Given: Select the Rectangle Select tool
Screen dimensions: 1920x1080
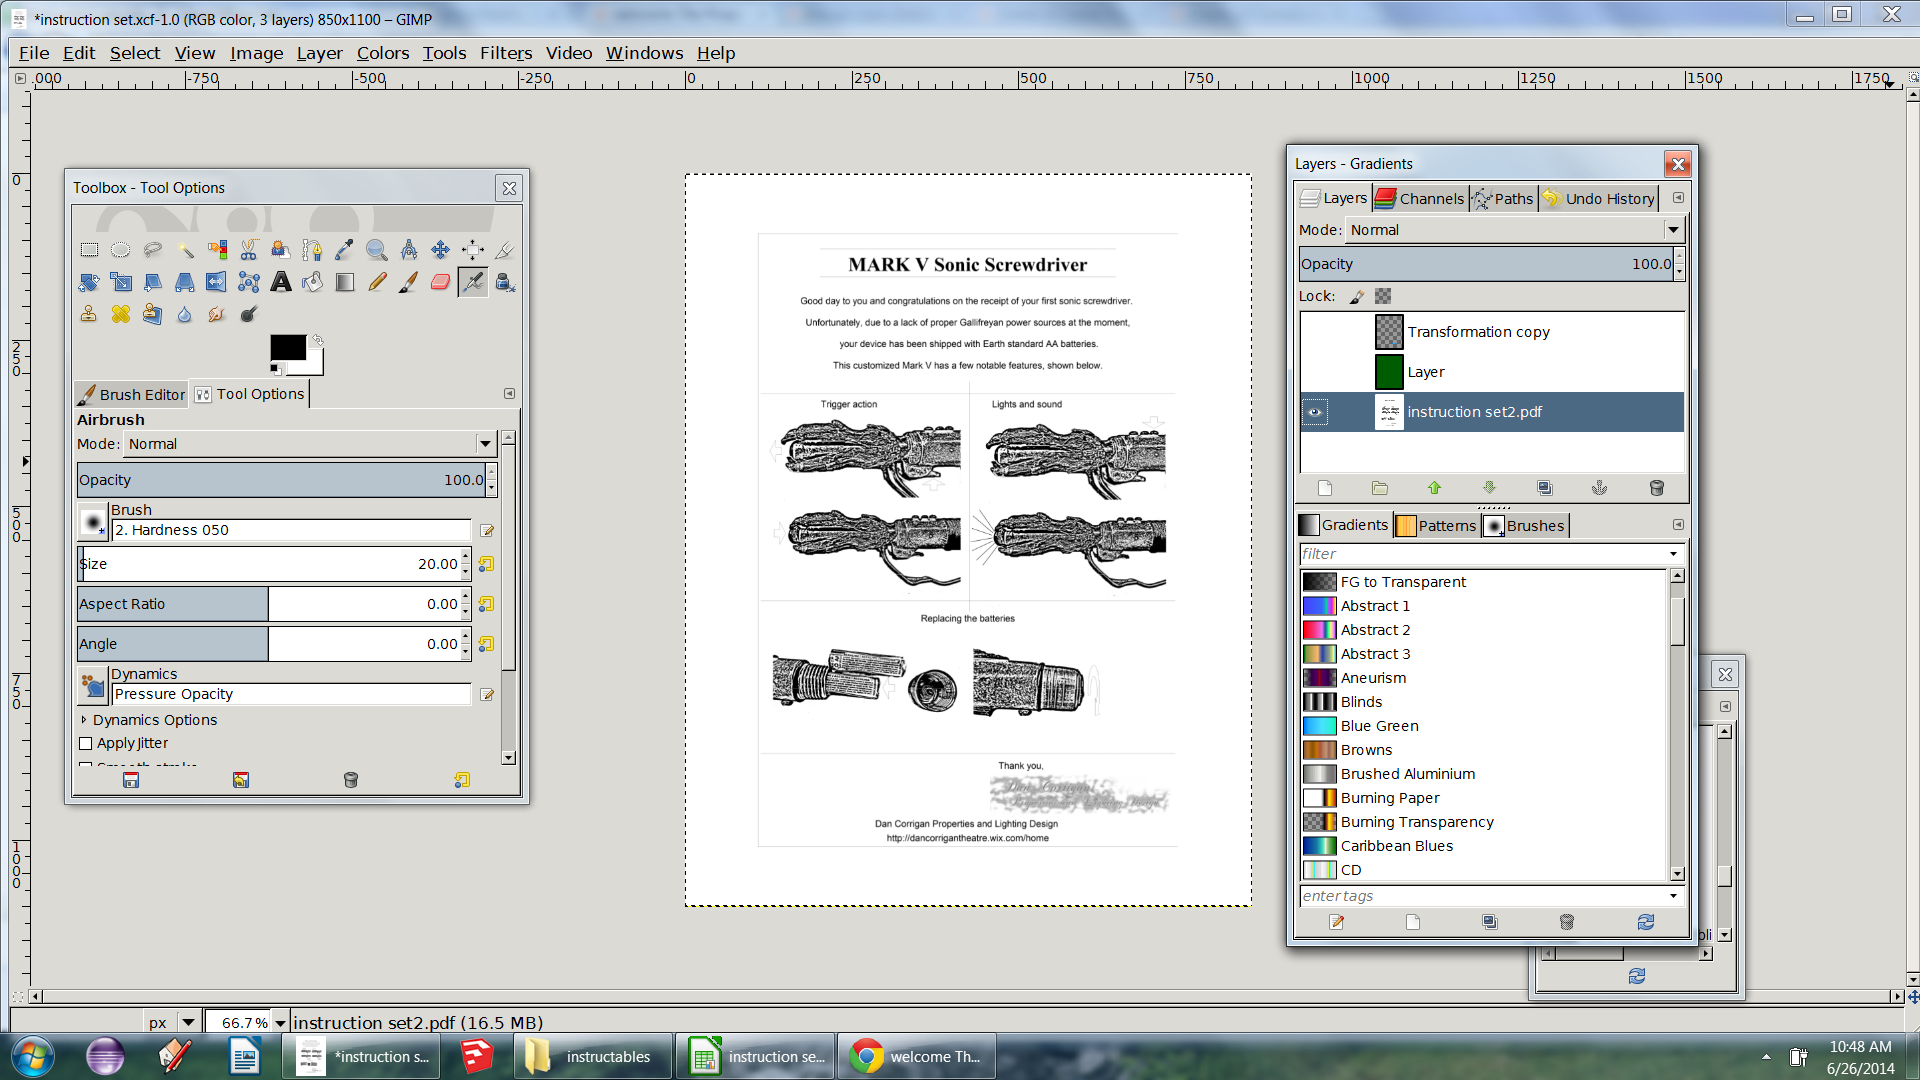Looking at the screenshot, I should (89, 250).
